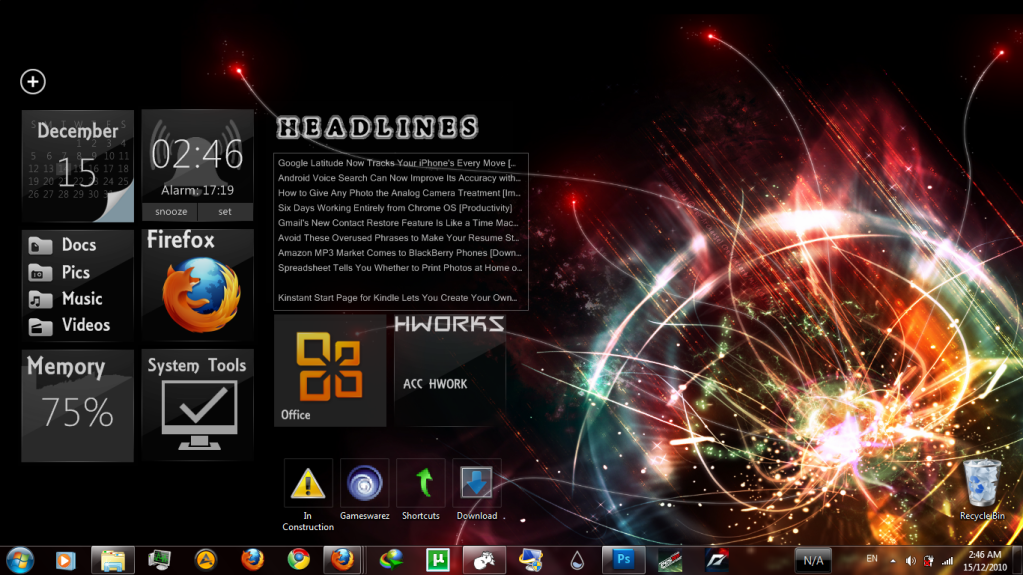Launch uTorrent from the taskbar
The image size is (1023, 575).
436,559
